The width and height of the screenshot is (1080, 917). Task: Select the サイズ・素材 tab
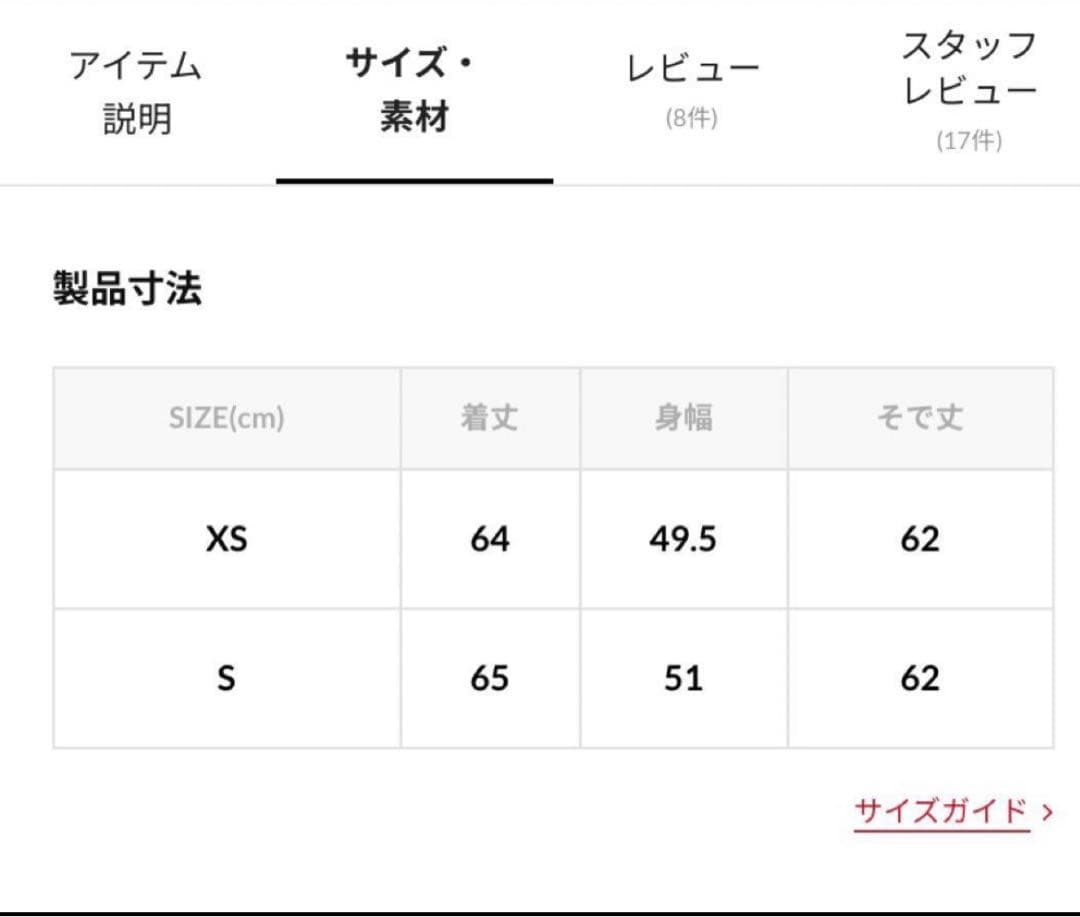point(413,92)
